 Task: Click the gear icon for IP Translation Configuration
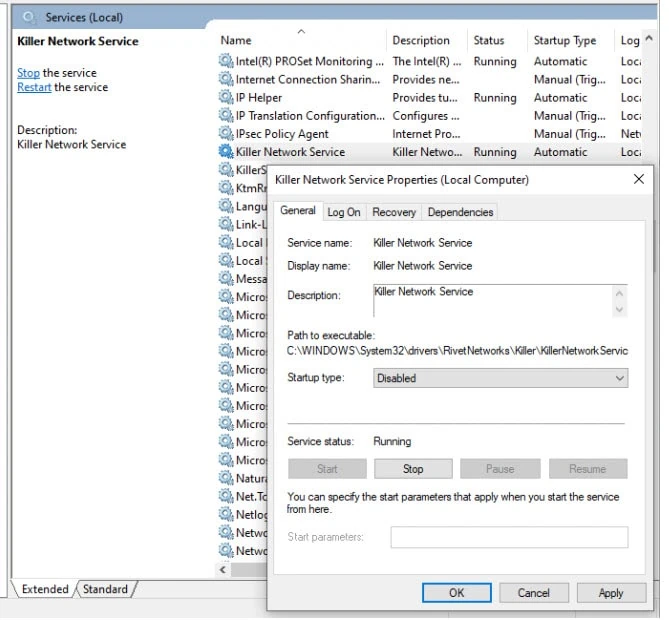[x=226, y=115]
